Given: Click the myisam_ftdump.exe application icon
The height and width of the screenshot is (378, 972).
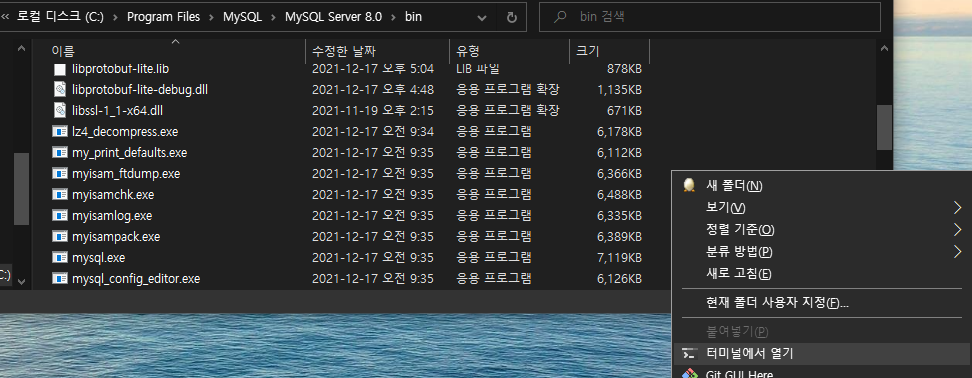Looking at the screenshot, I should tap(60, 174).
